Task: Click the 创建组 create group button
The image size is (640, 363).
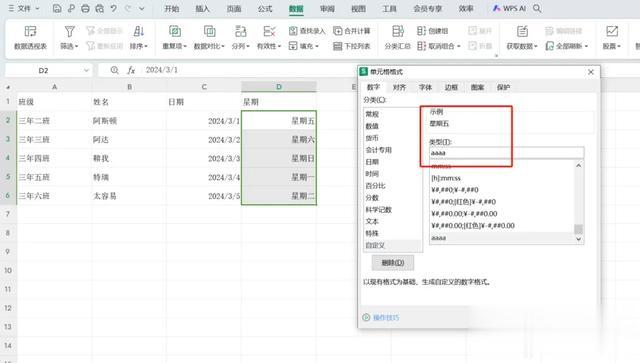Action: (x=433, y=31)
